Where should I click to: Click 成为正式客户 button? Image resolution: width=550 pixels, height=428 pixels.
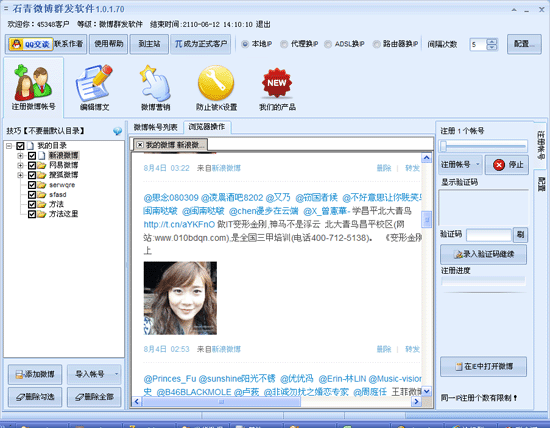point(201,44)
